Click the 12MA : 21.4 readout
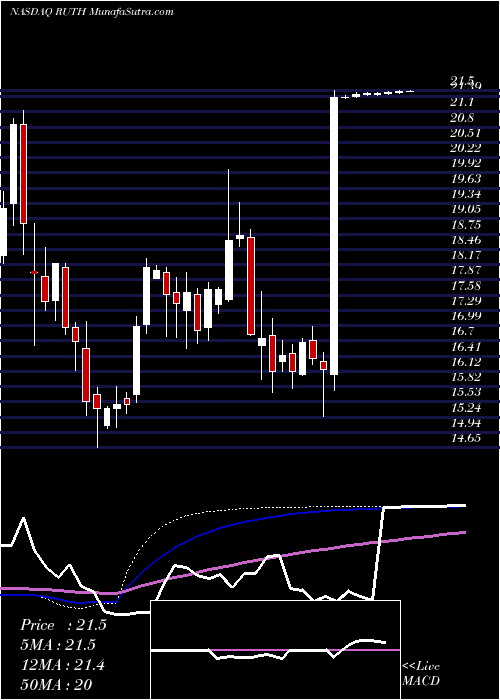Image resolution: width=500 pixels, height=700 pixels. point(62,666)
